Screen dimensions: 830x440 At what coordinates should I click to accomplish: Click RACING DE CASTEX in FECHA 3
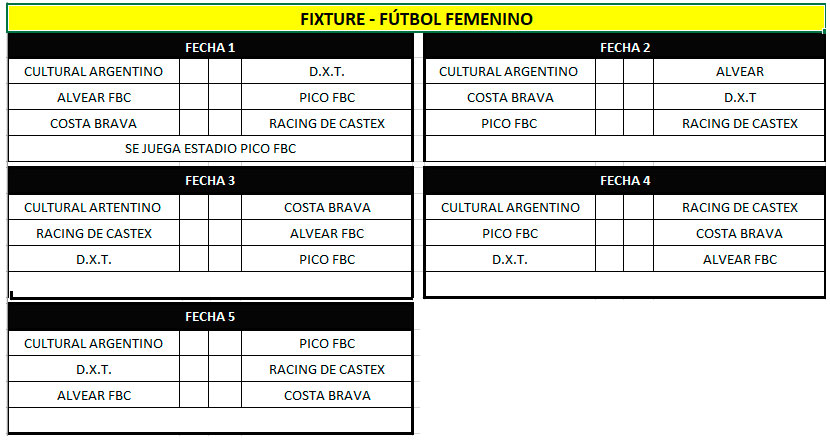(x=93, y=233)
